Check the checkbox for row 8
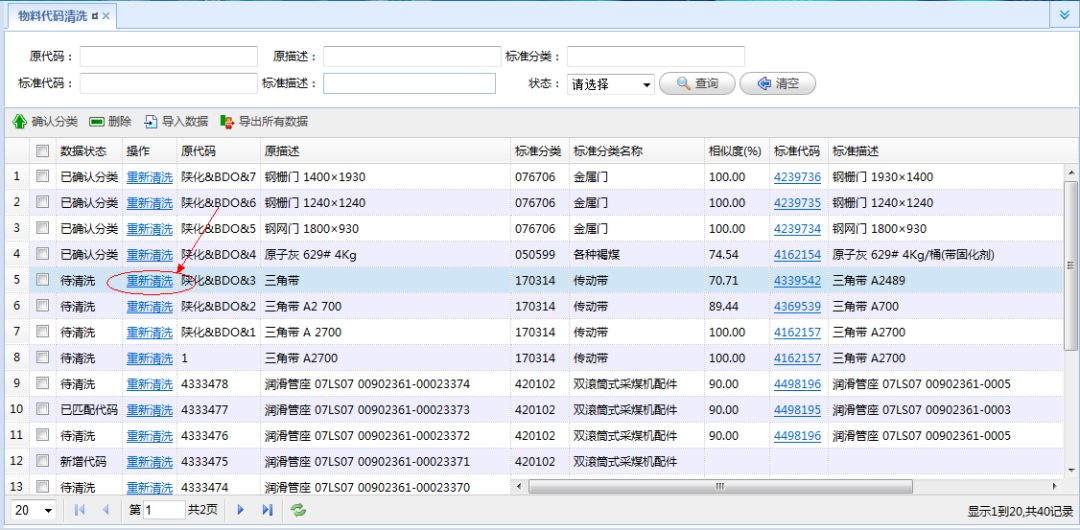The width and height of the screenshot is (1080, 530). point(43,357)
